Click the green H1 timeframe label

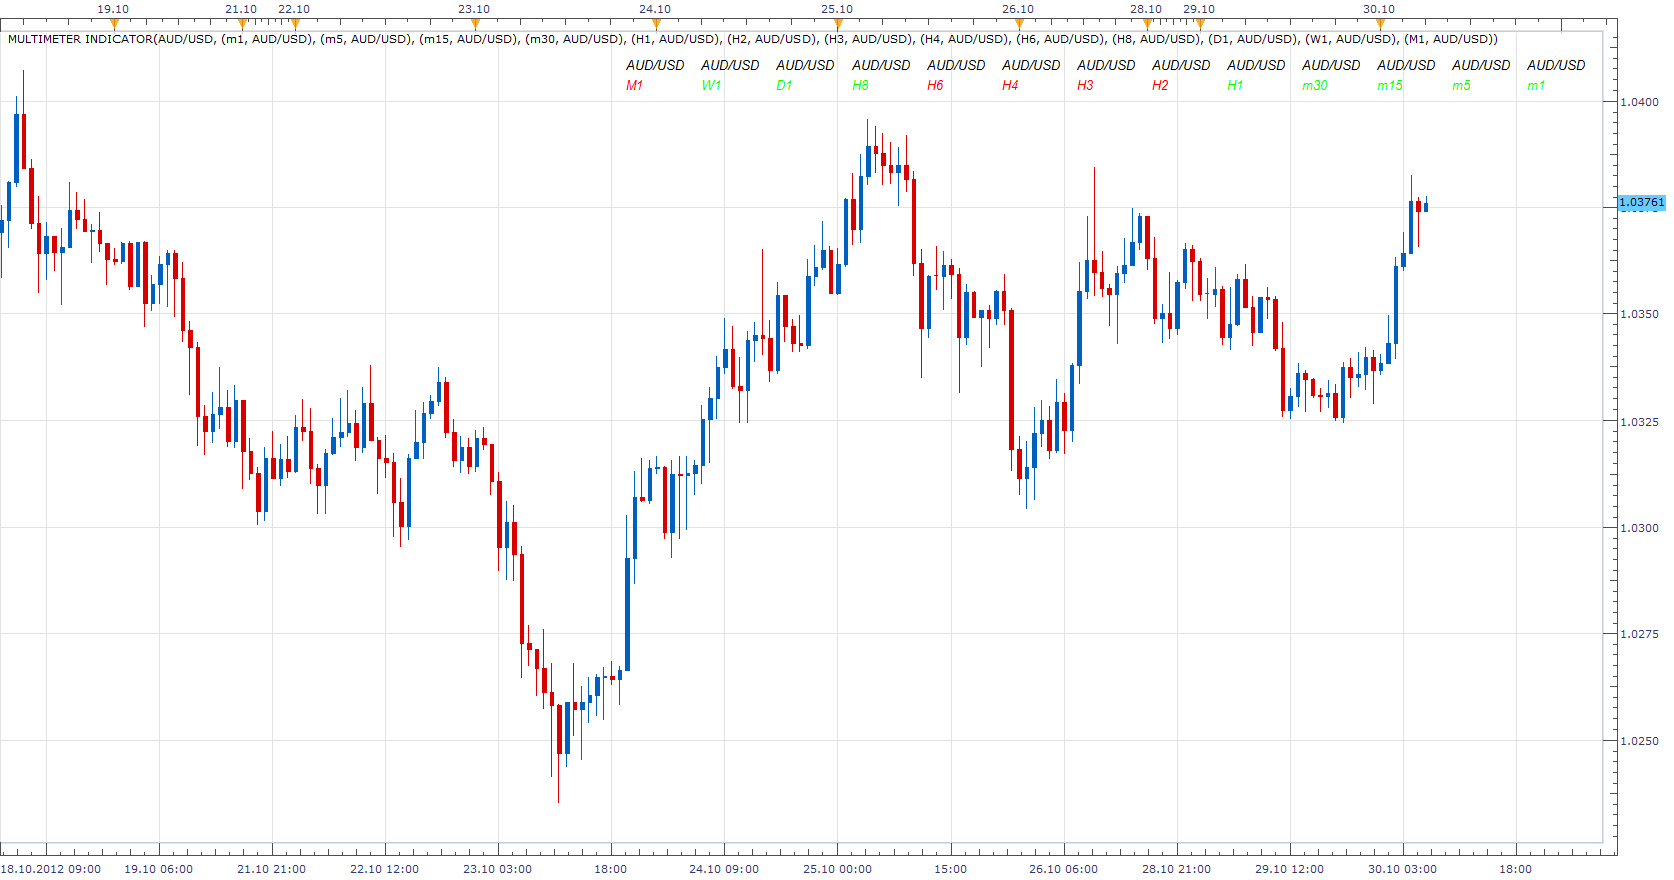point(1235,85)
